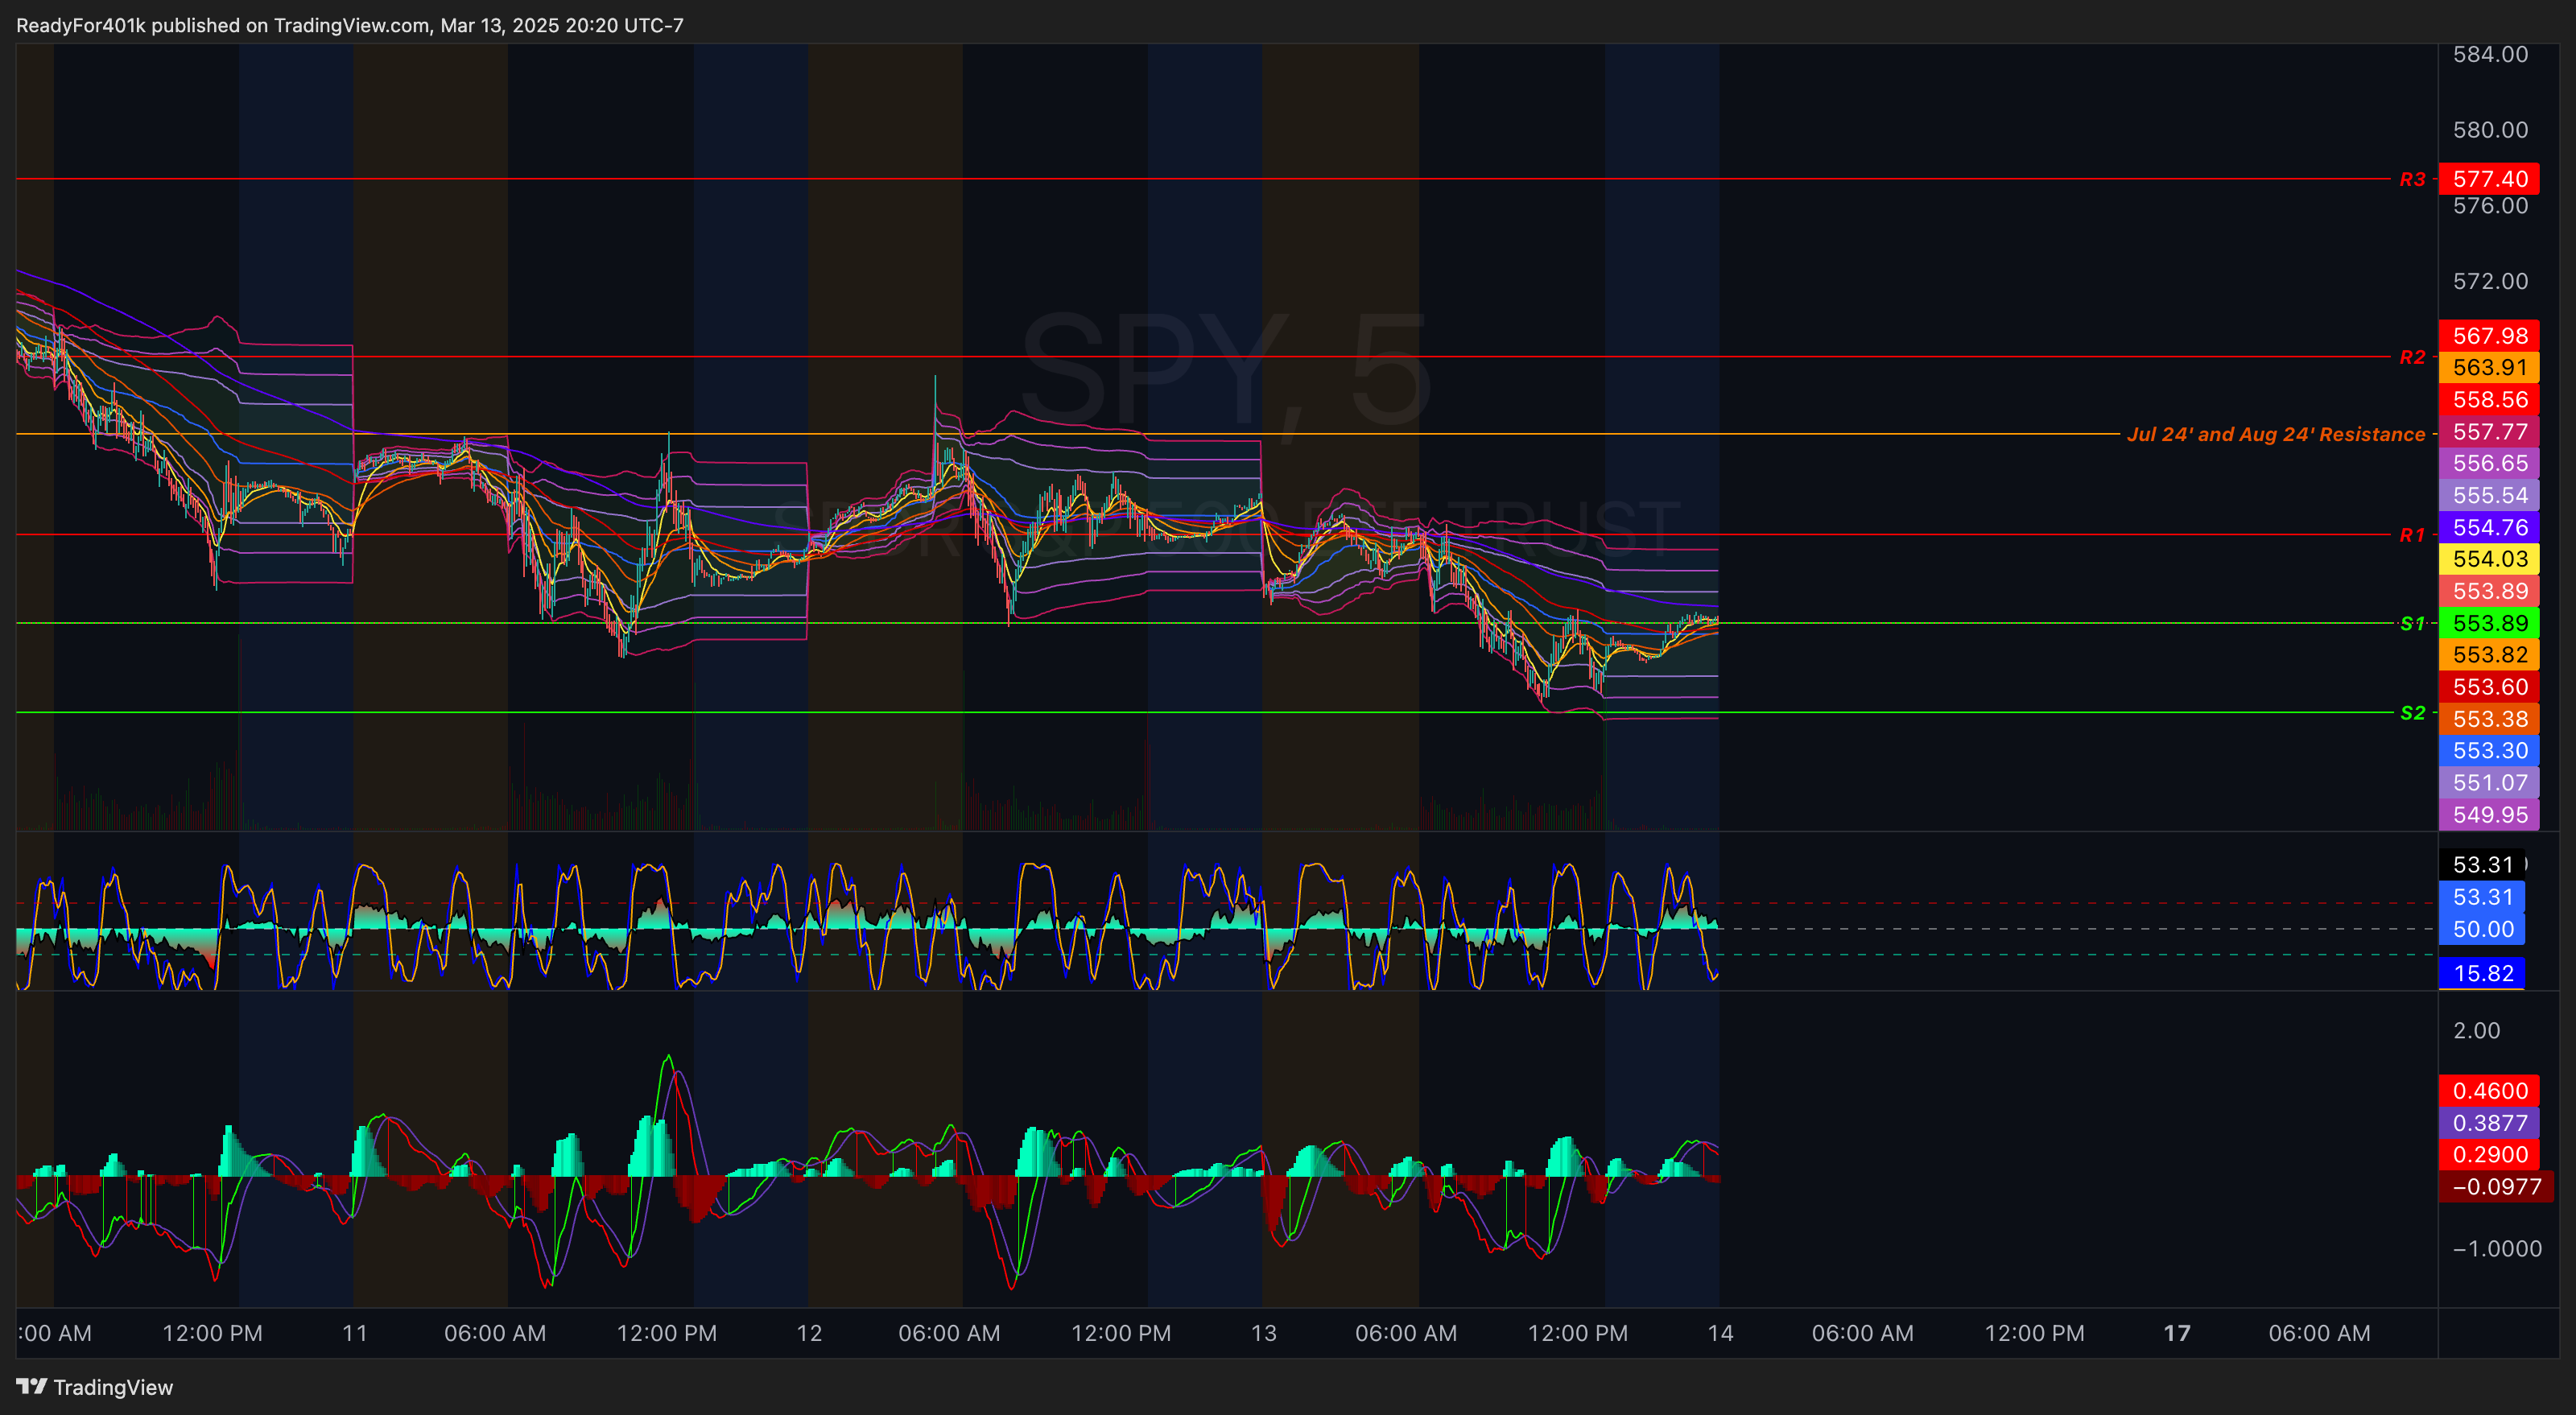This screenshot has height=1415, width=2576.
Task: Click the bold date 17 on the time axis
Action: [2177, 1333]
